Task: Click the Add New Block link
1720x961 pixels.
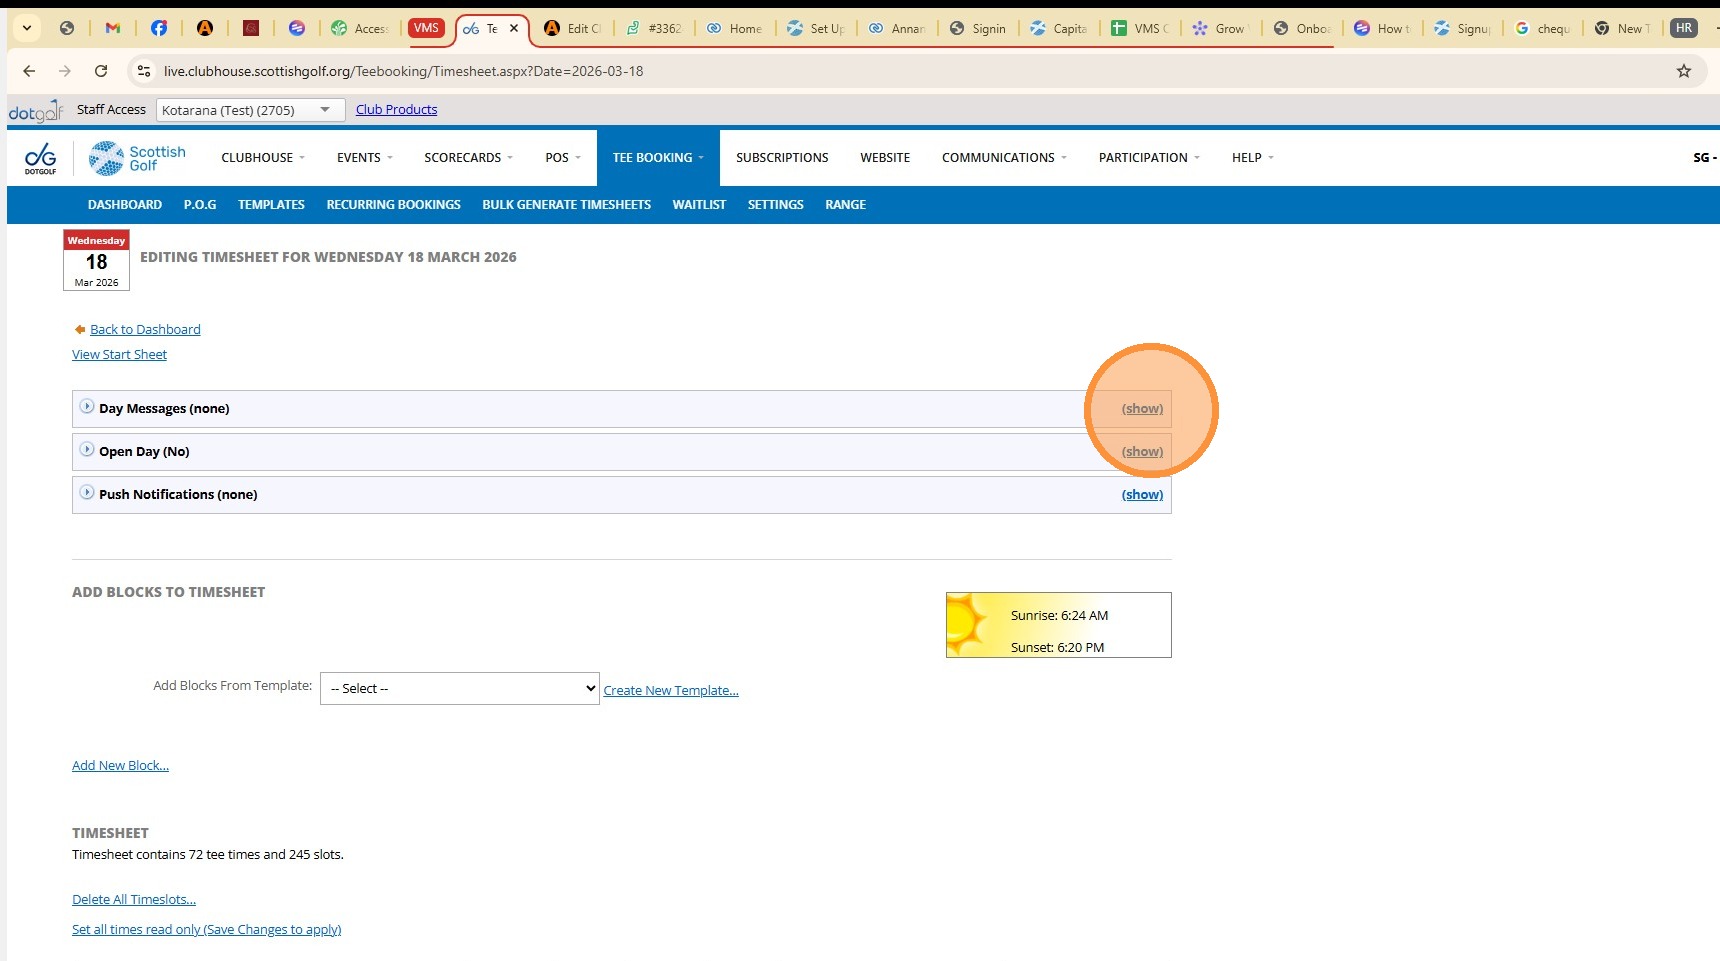Action: [120, 766]
